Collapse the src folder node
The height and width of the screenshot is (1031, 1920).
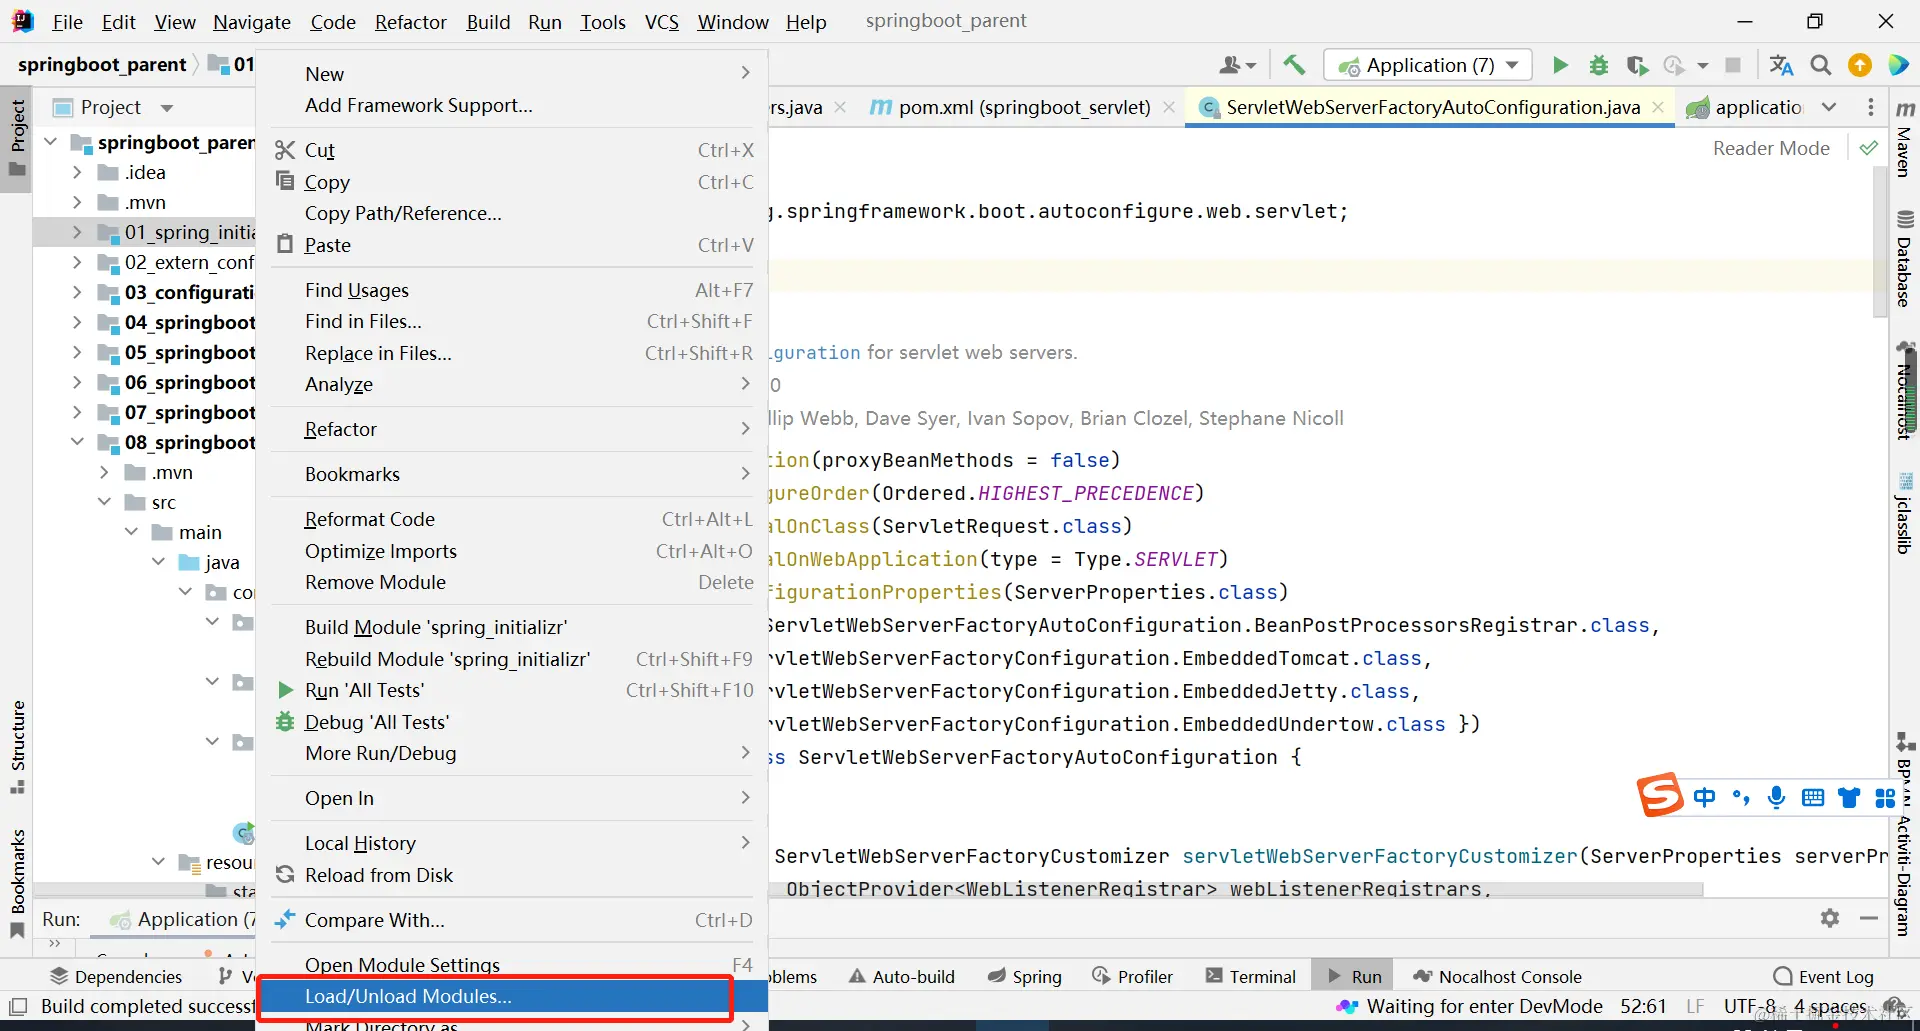(104, 502)
